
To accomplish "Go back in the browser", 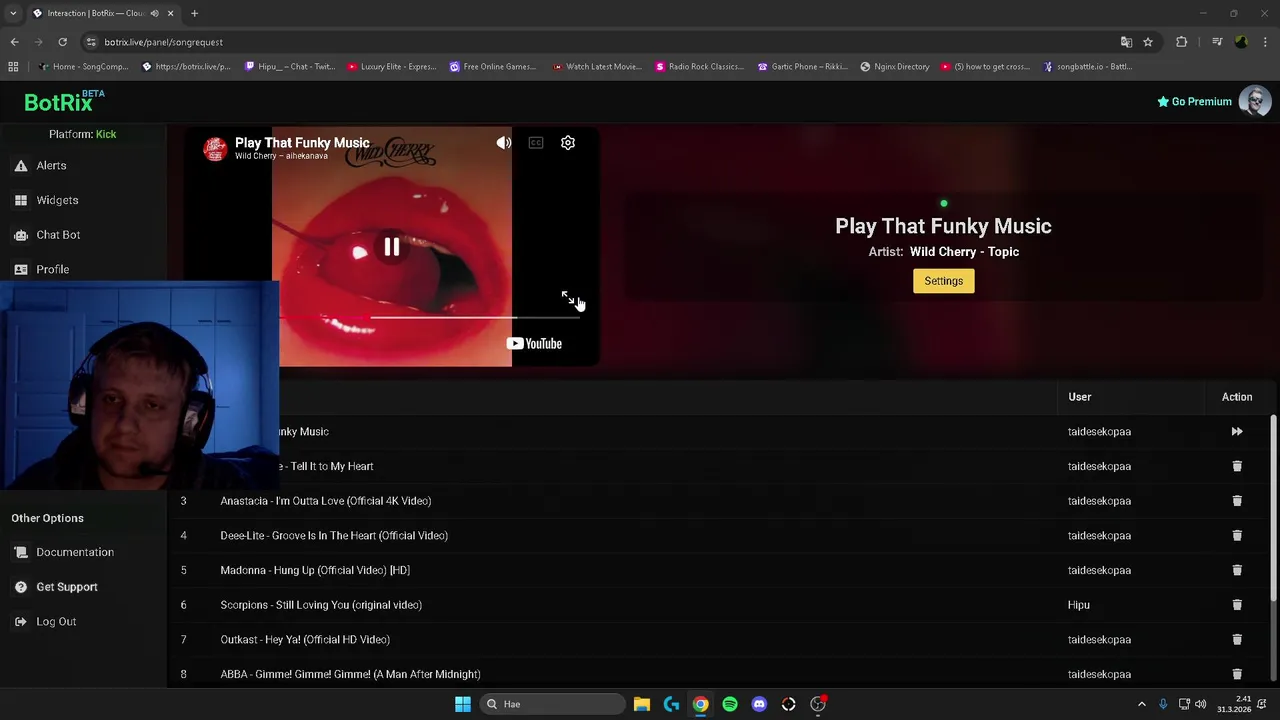I will [14, 42].
